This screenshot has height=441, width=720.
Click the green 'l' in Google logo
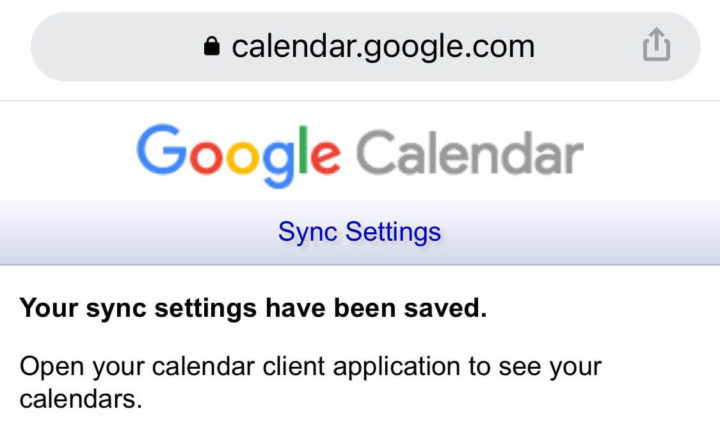click(x=303, y=150)
